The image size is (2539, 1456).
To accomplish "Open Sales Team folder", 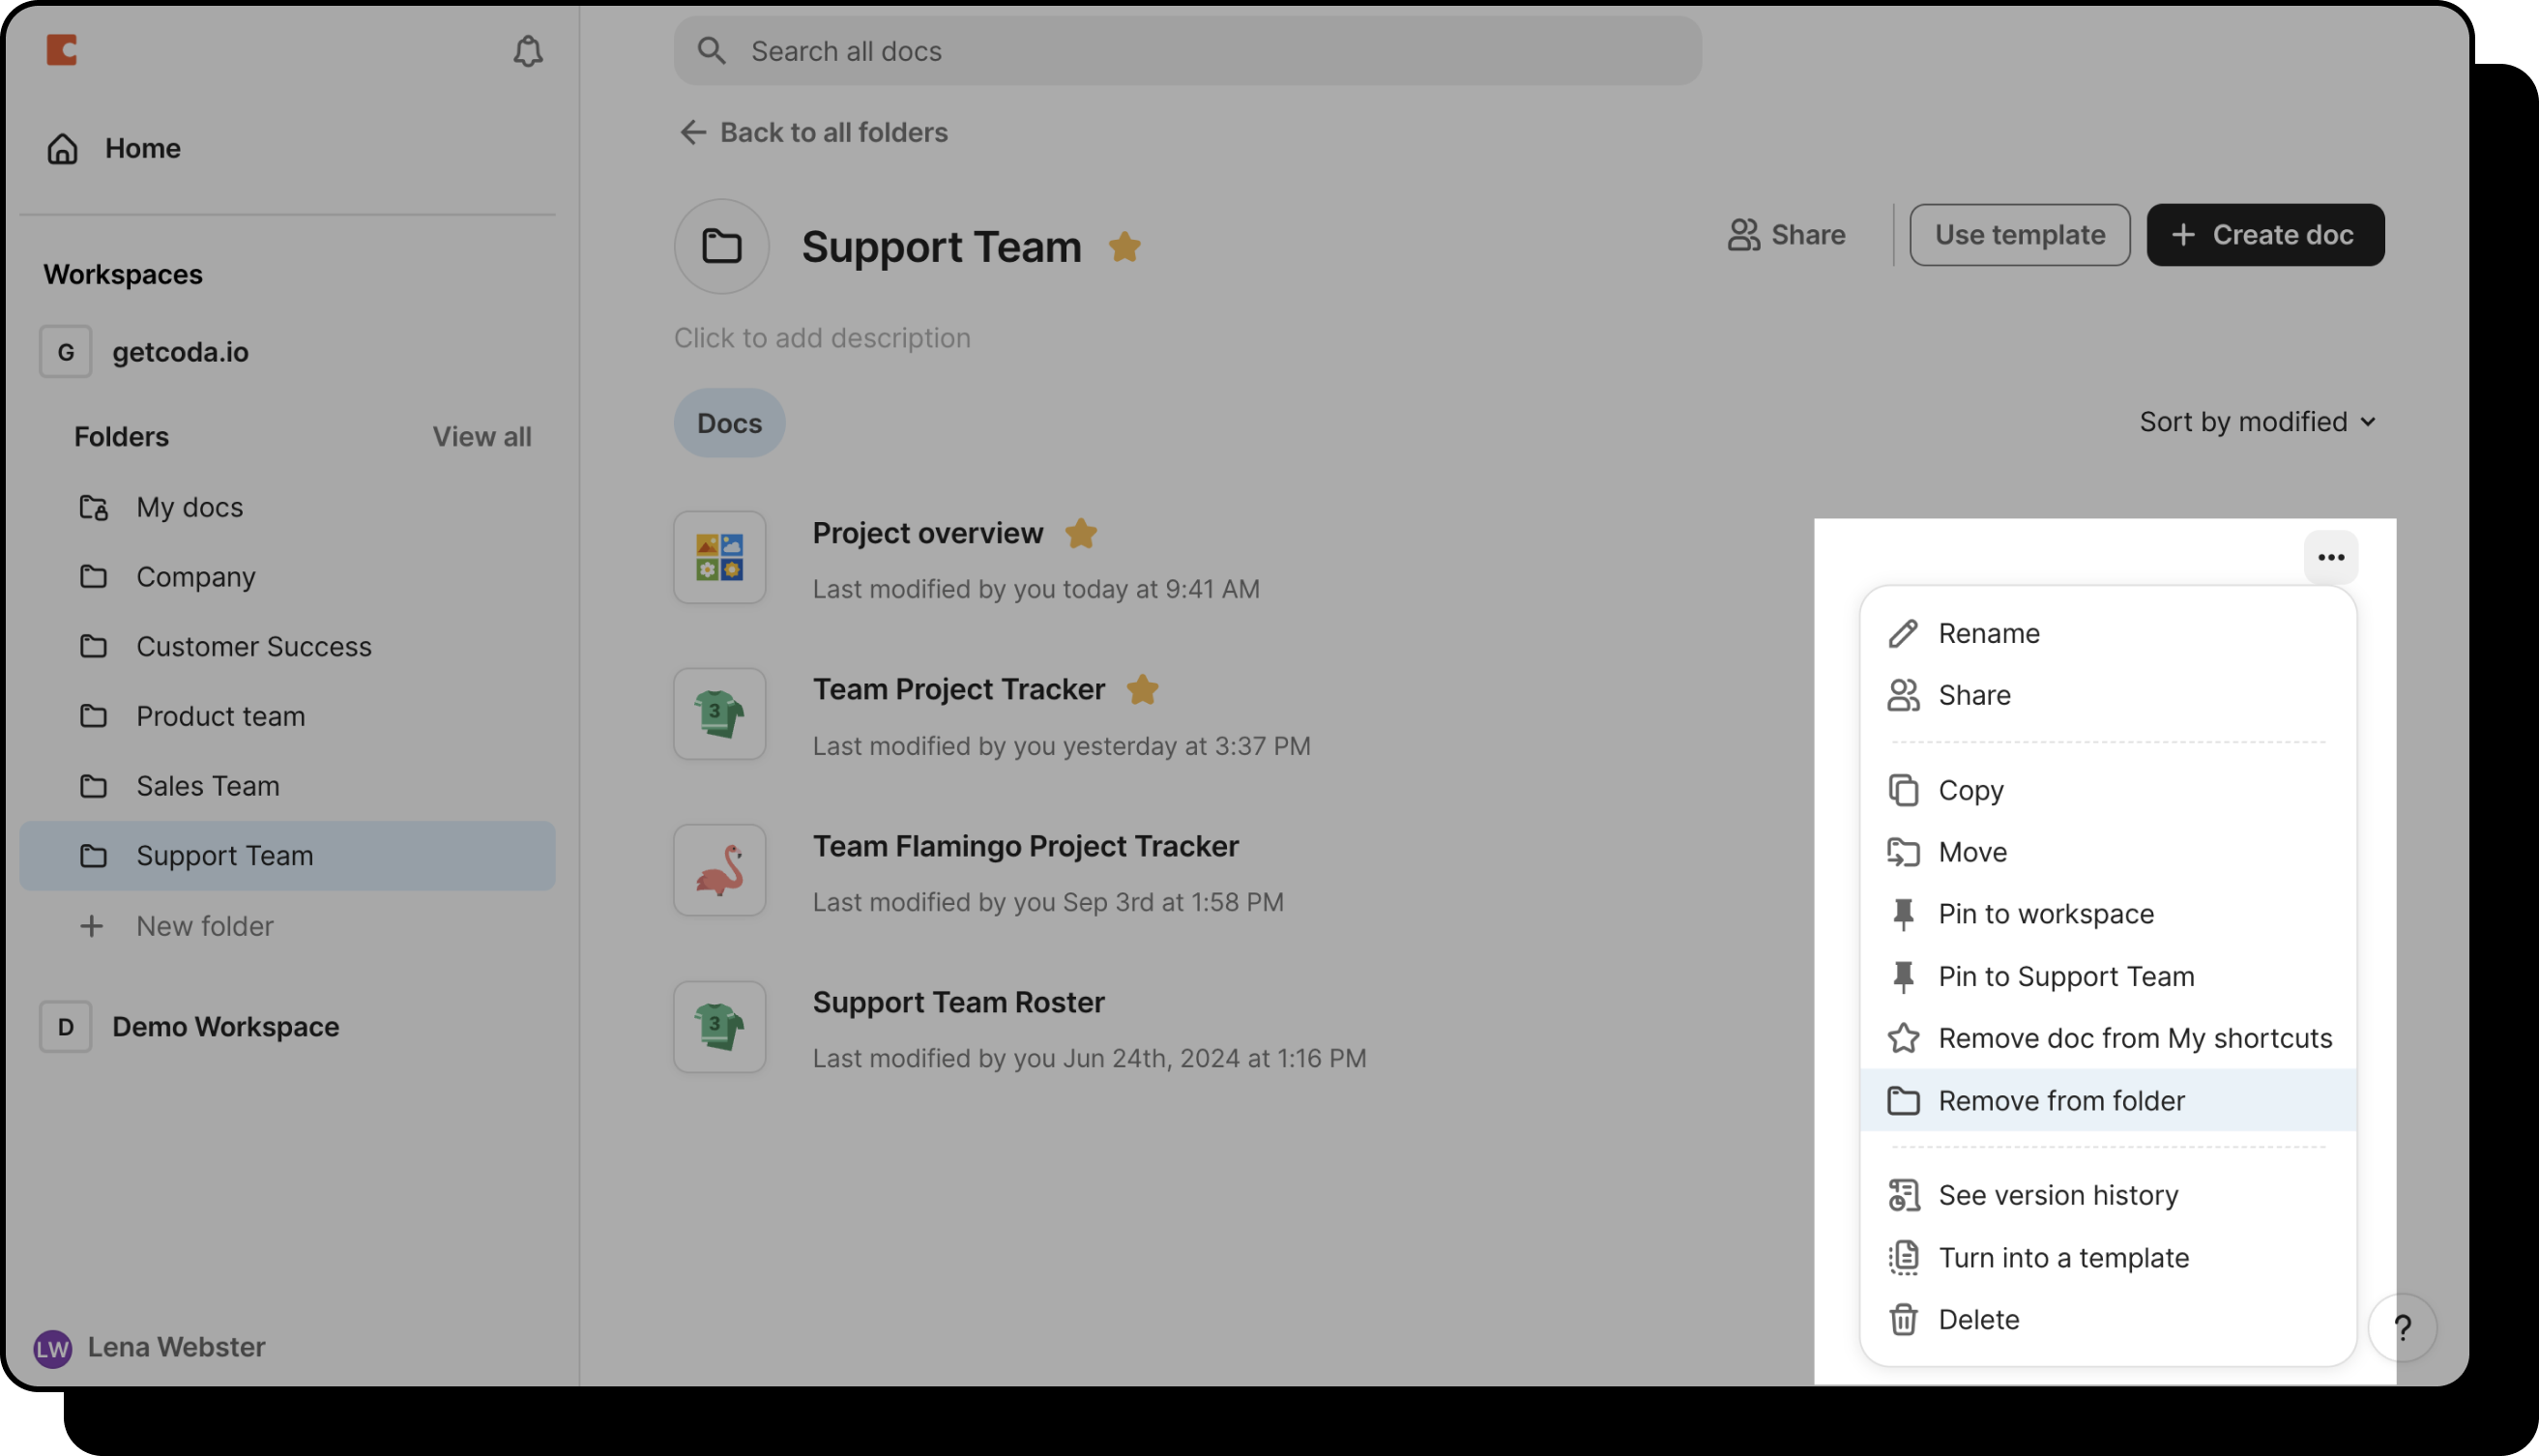I will click(x=288, y=786).
